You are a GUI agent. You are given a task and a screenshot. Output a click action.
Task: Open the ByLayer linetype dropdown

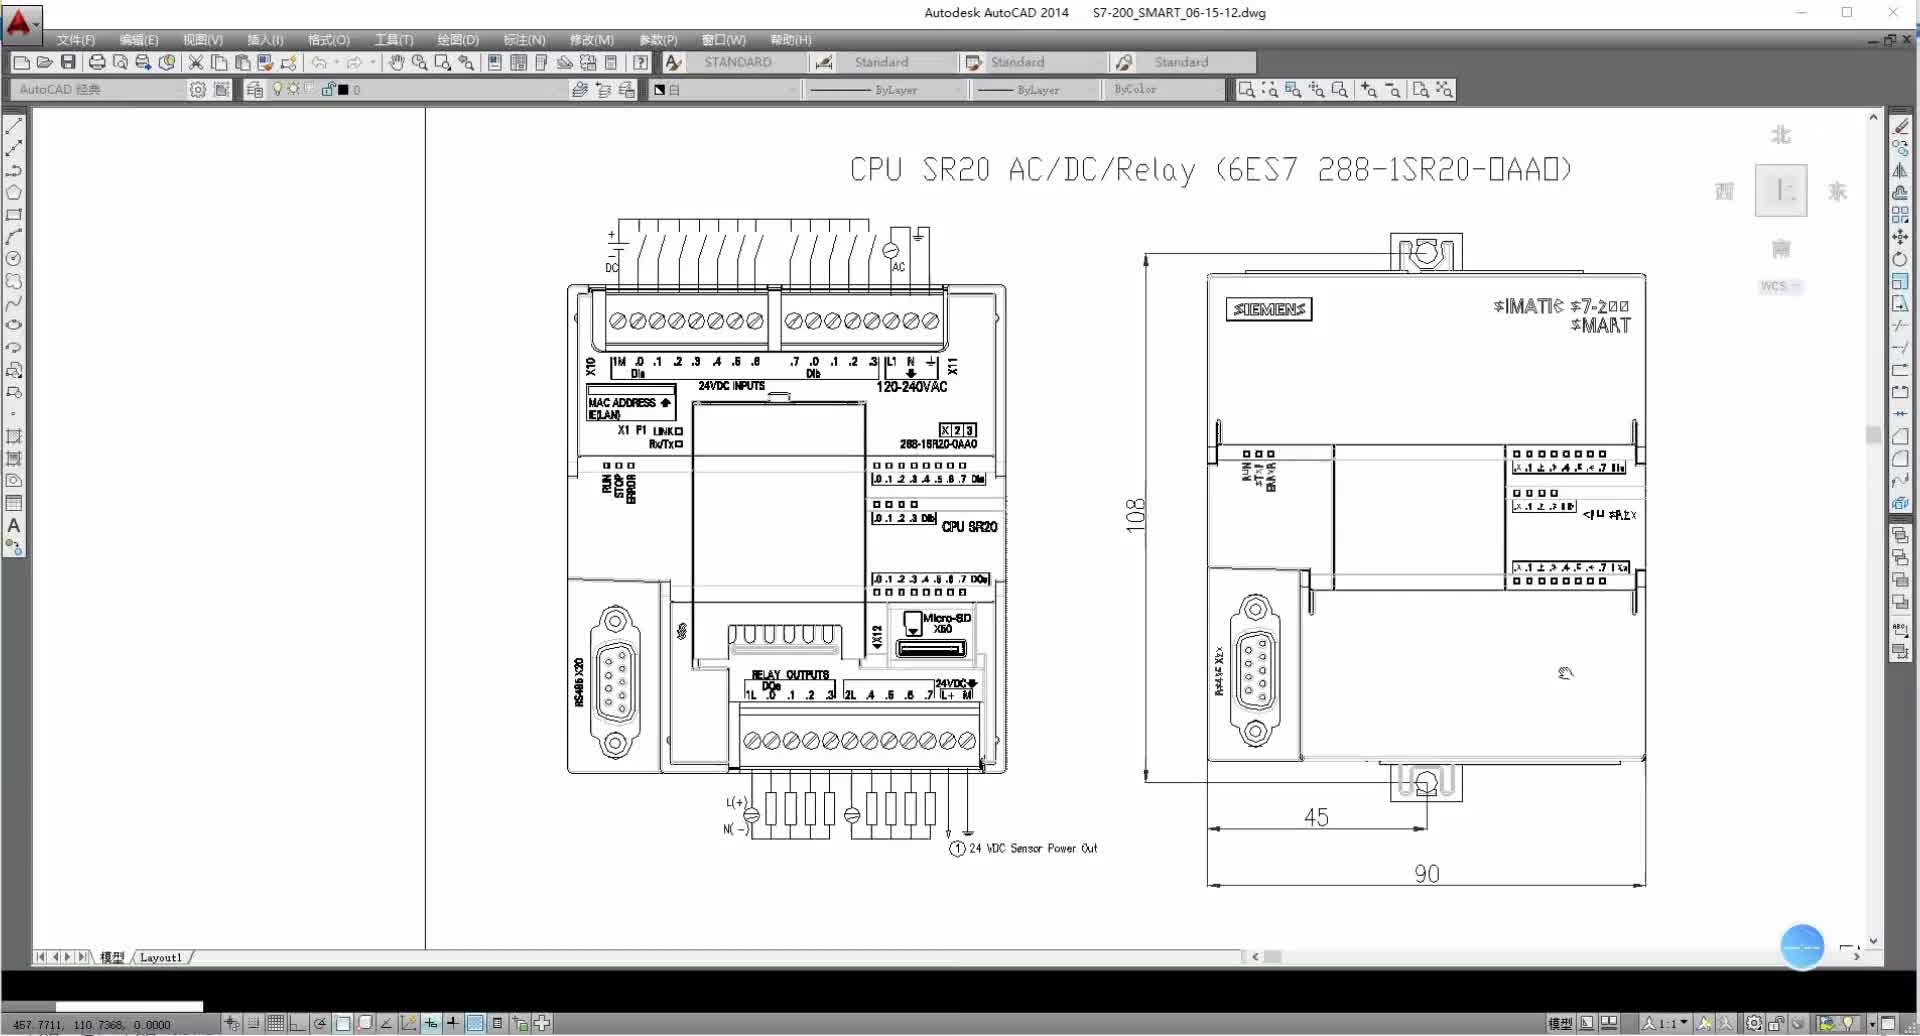[x=885, y=90]
